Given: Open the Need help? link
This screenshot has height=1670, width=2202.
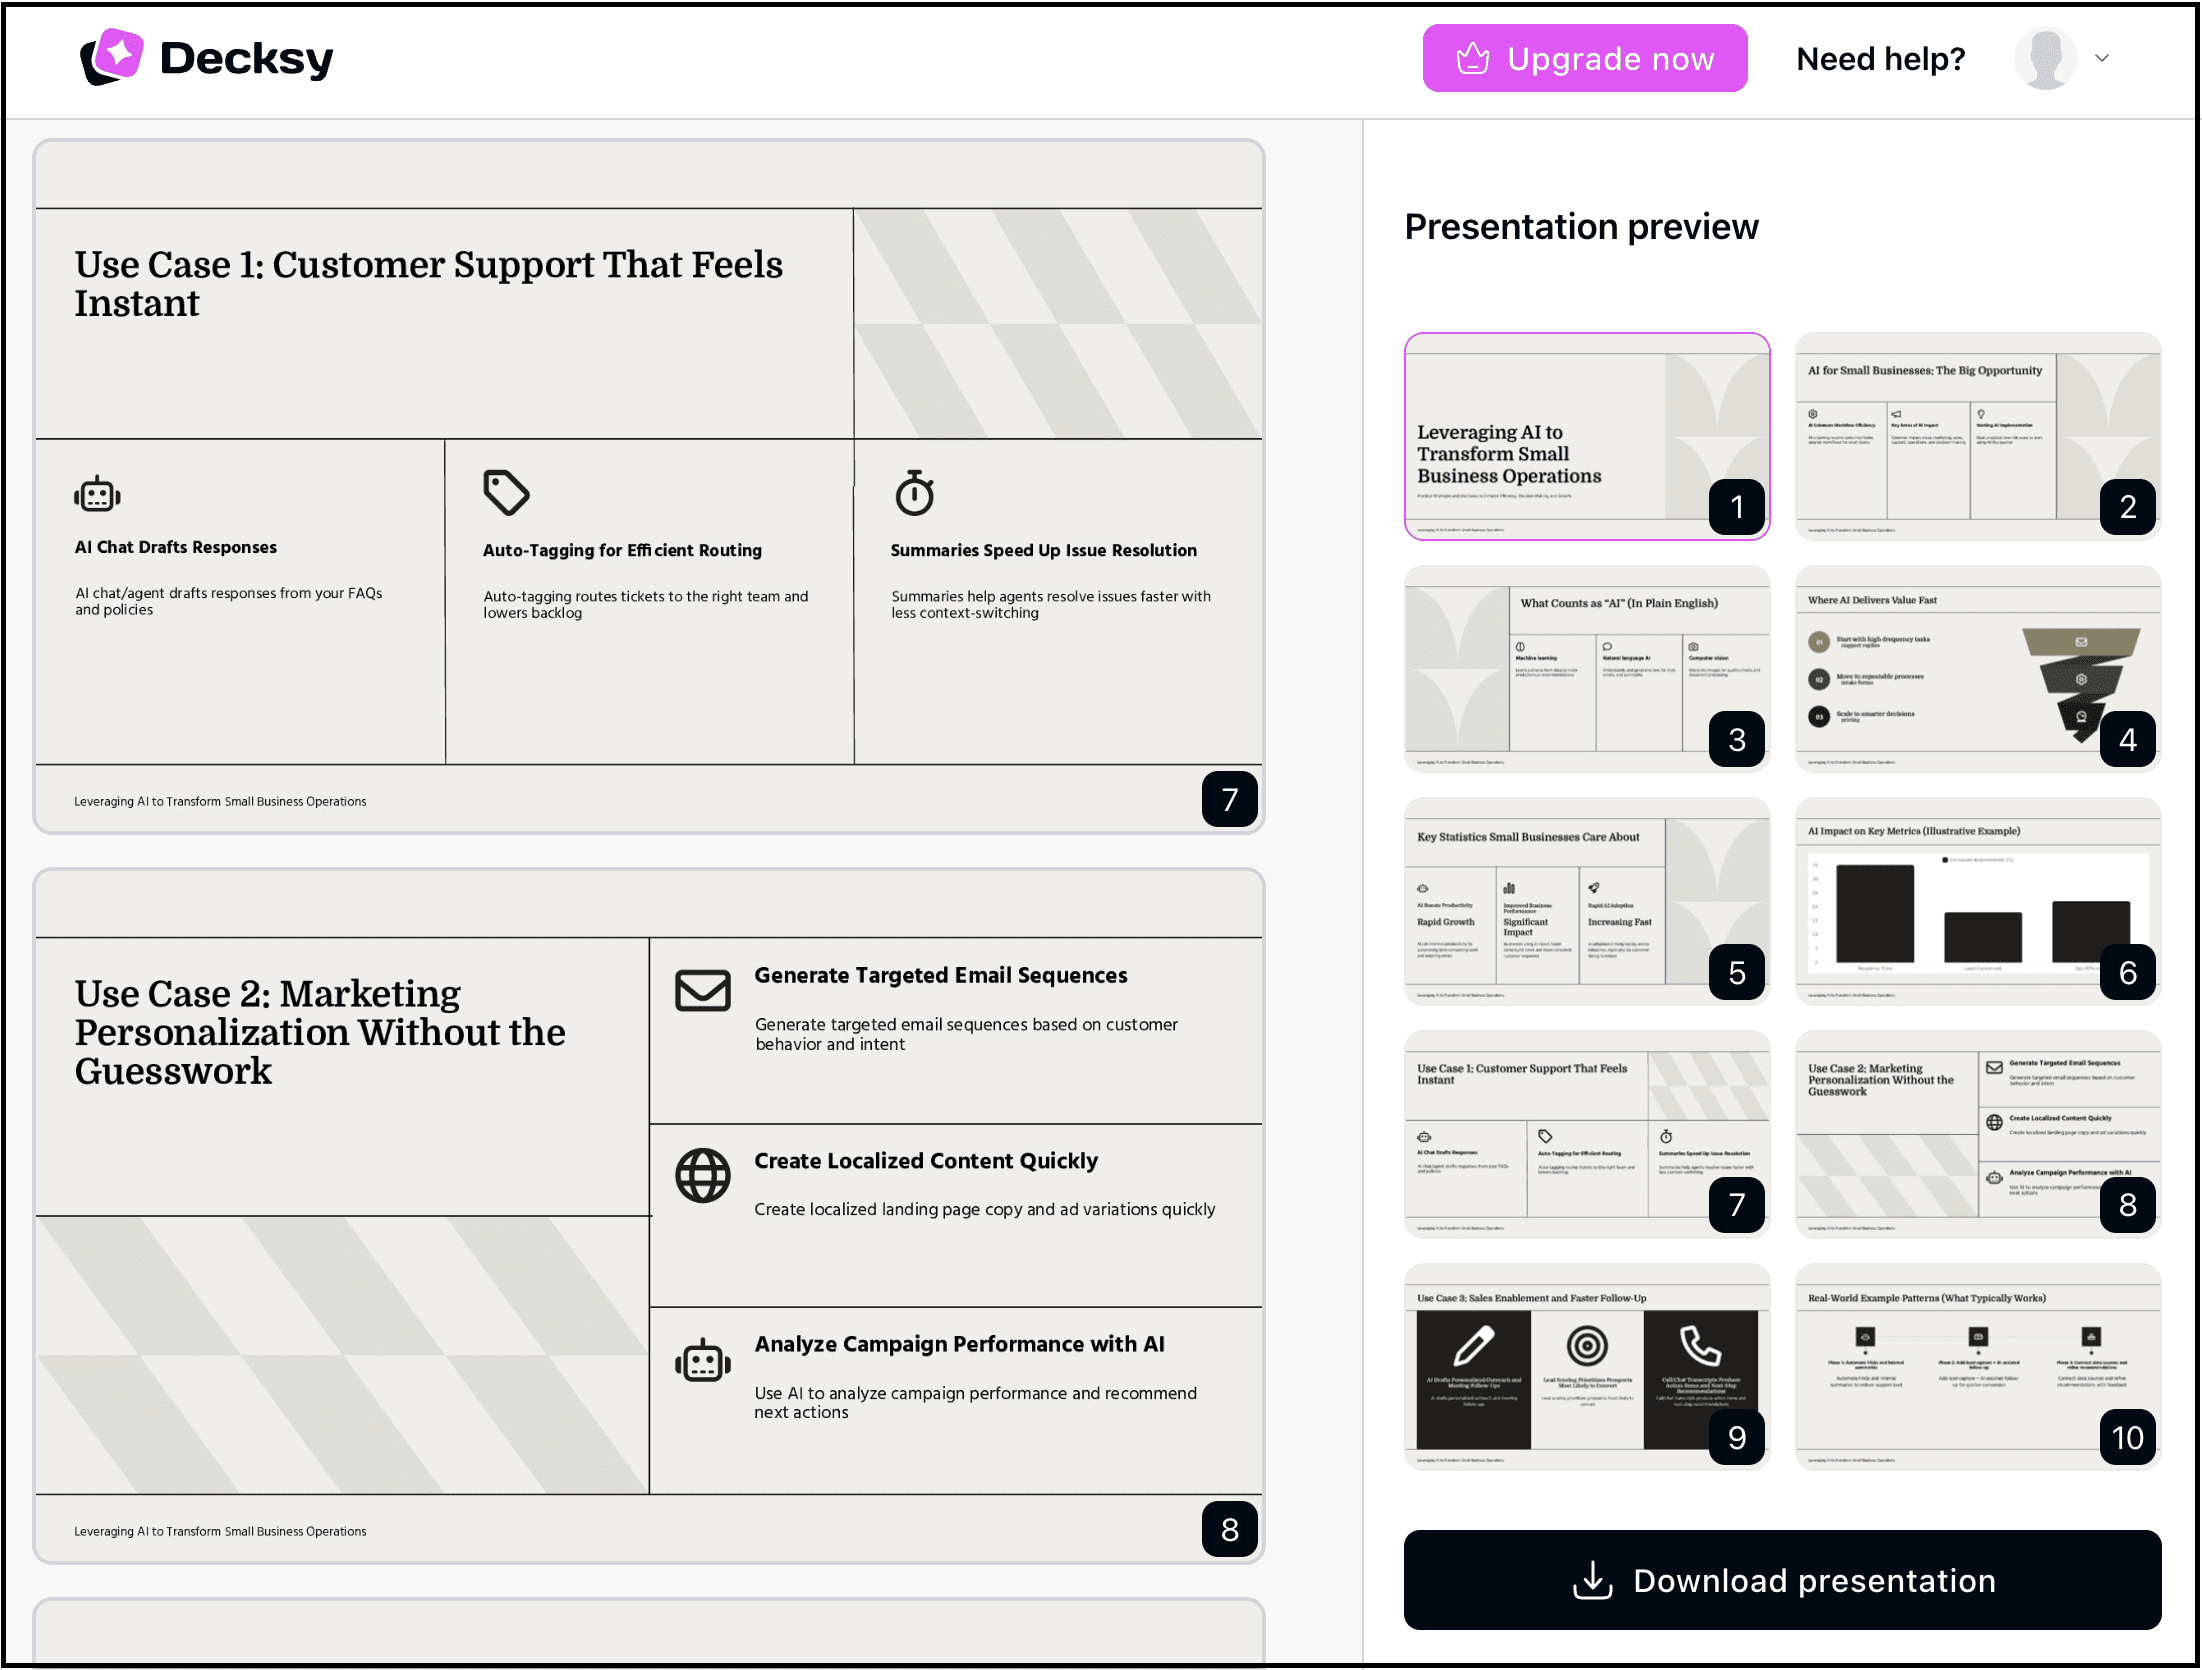Looking at the screenshot, I should pos(1880,59).
